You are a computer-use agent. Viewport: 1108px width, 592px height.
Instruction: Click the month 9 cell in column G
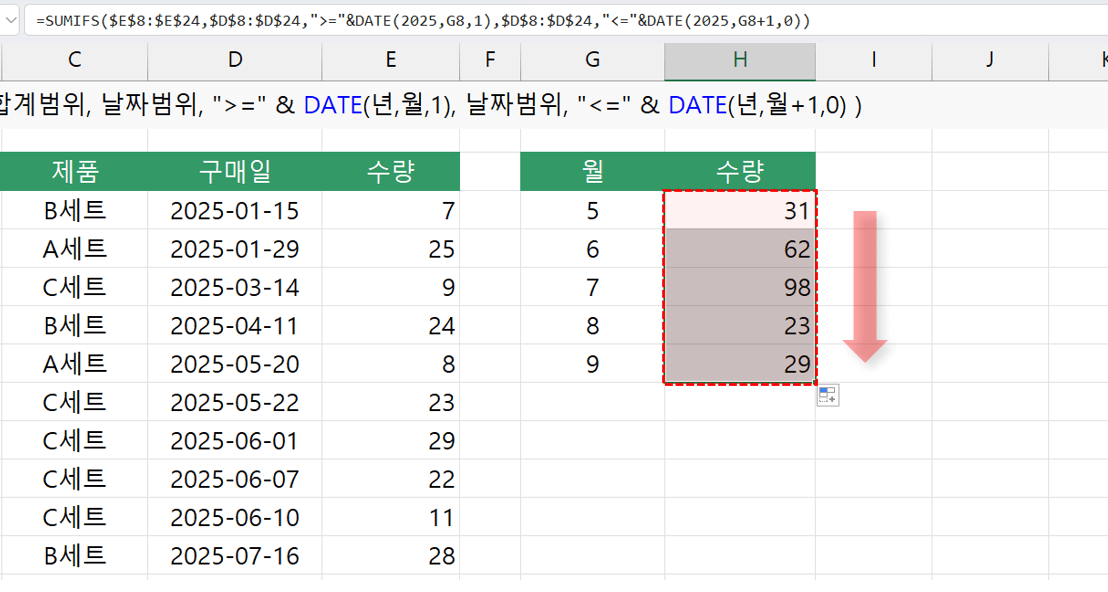[x=592, y=364]
